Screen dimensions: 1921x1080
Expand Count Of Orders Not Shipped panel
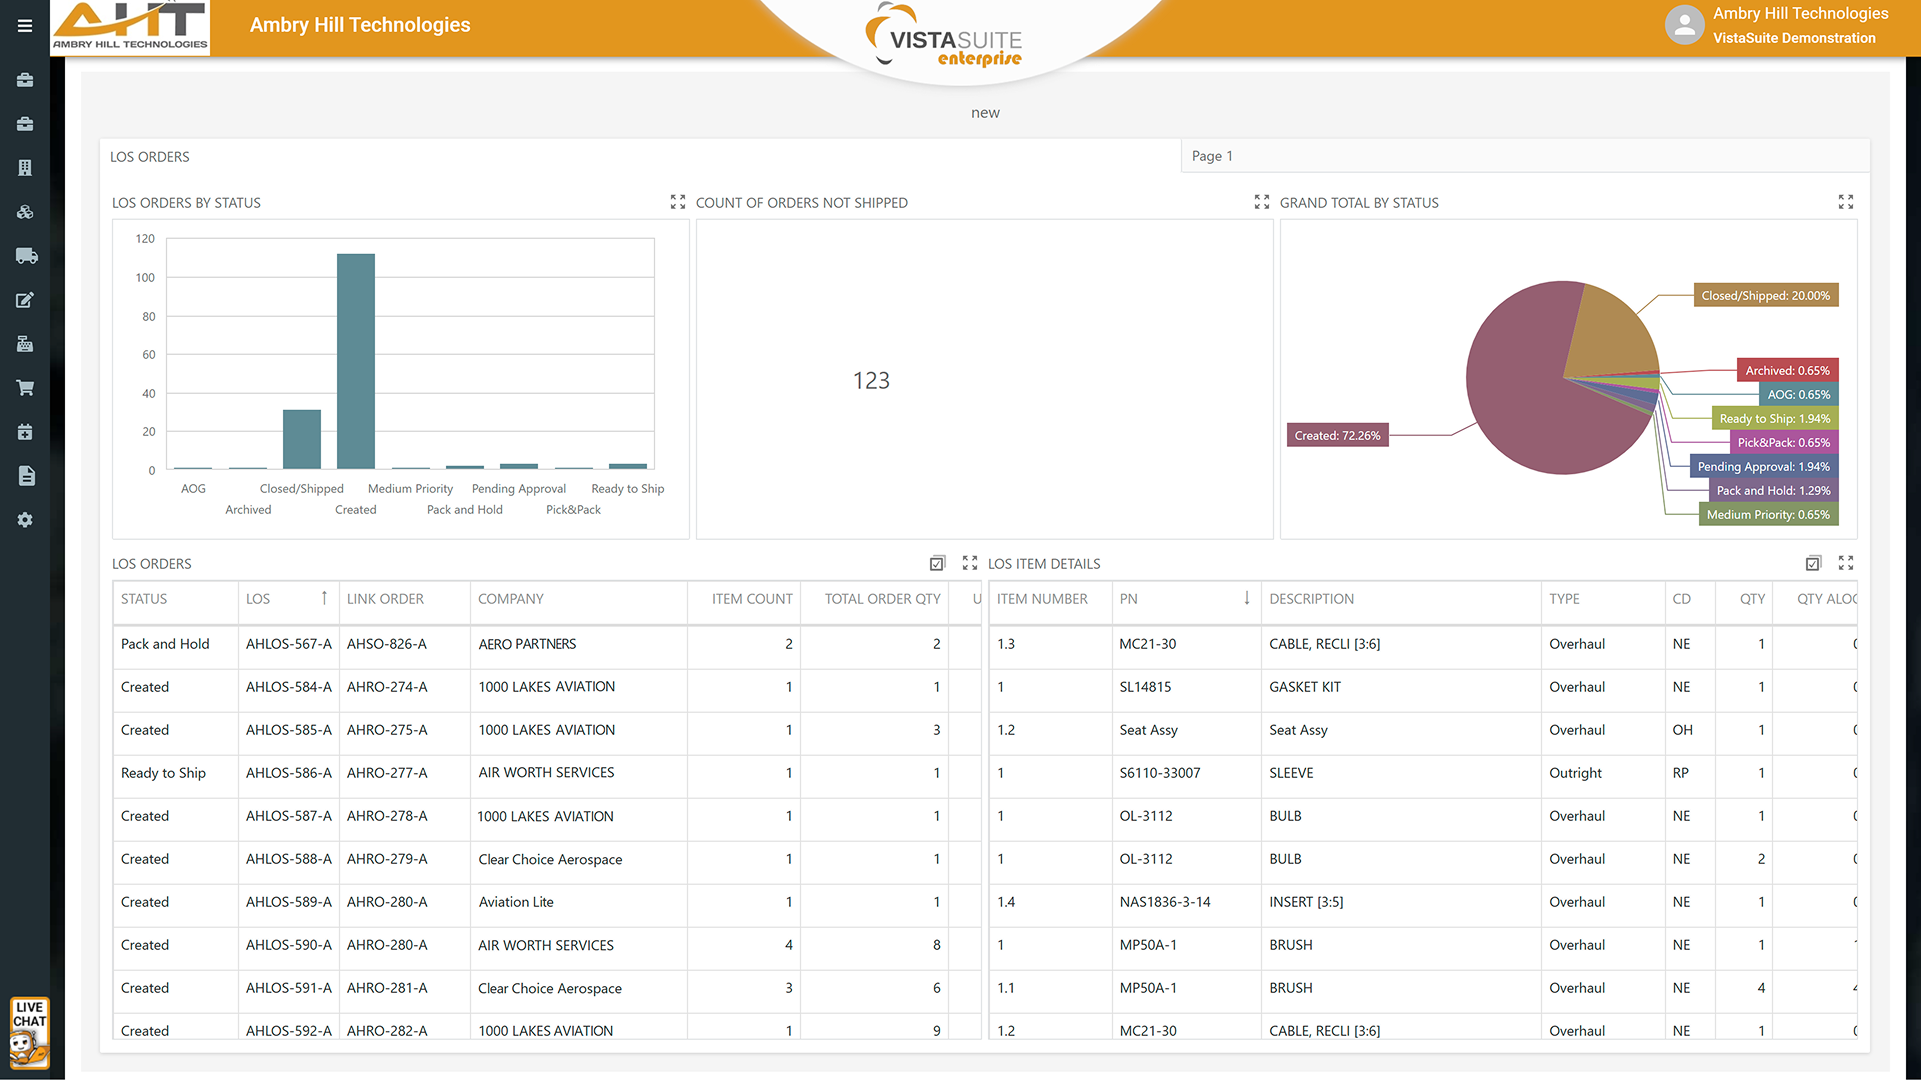point(1262,202)
